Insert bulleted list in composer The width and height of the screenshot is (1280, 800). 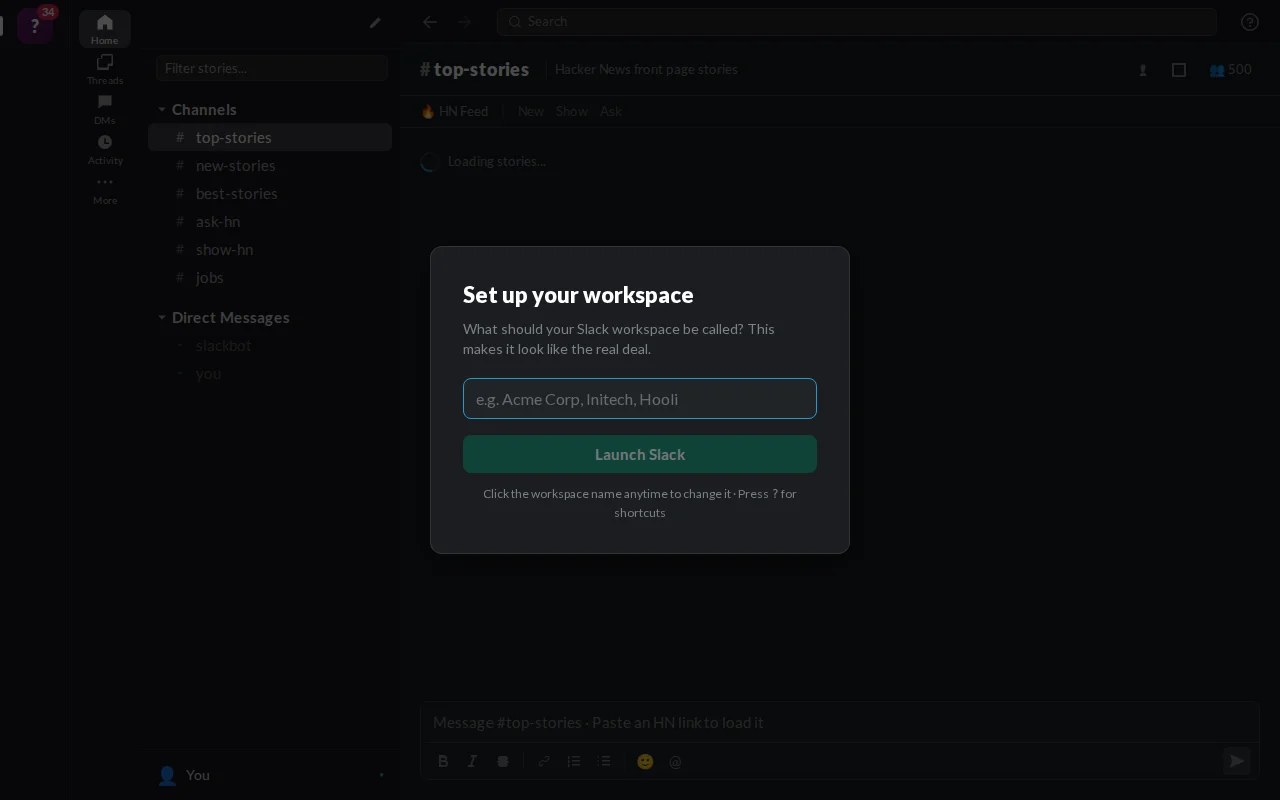point(604,761)
